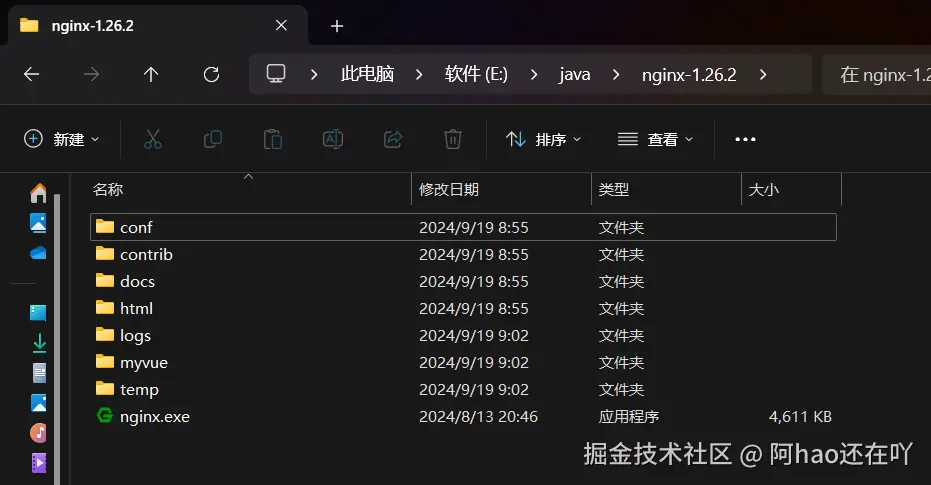Image resolution: width=931 pixels, height=485 pixels.
Task: Open Documents icon in the sidebar
Action: pos(39,373)
